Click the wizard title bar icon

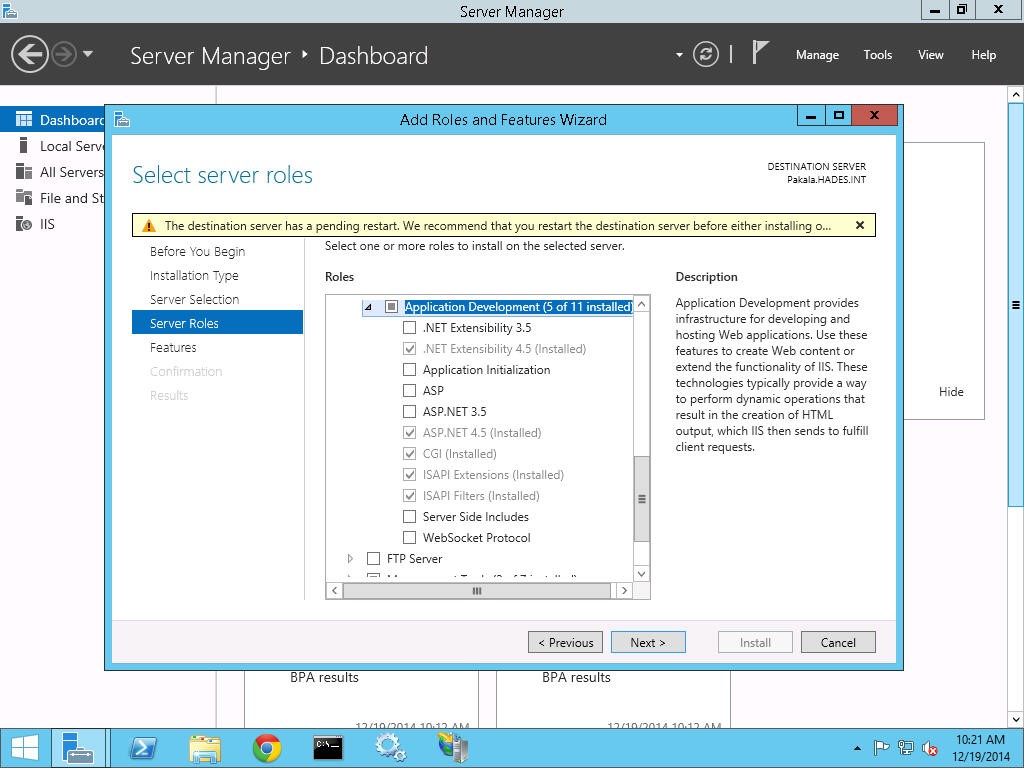(122, 120)
